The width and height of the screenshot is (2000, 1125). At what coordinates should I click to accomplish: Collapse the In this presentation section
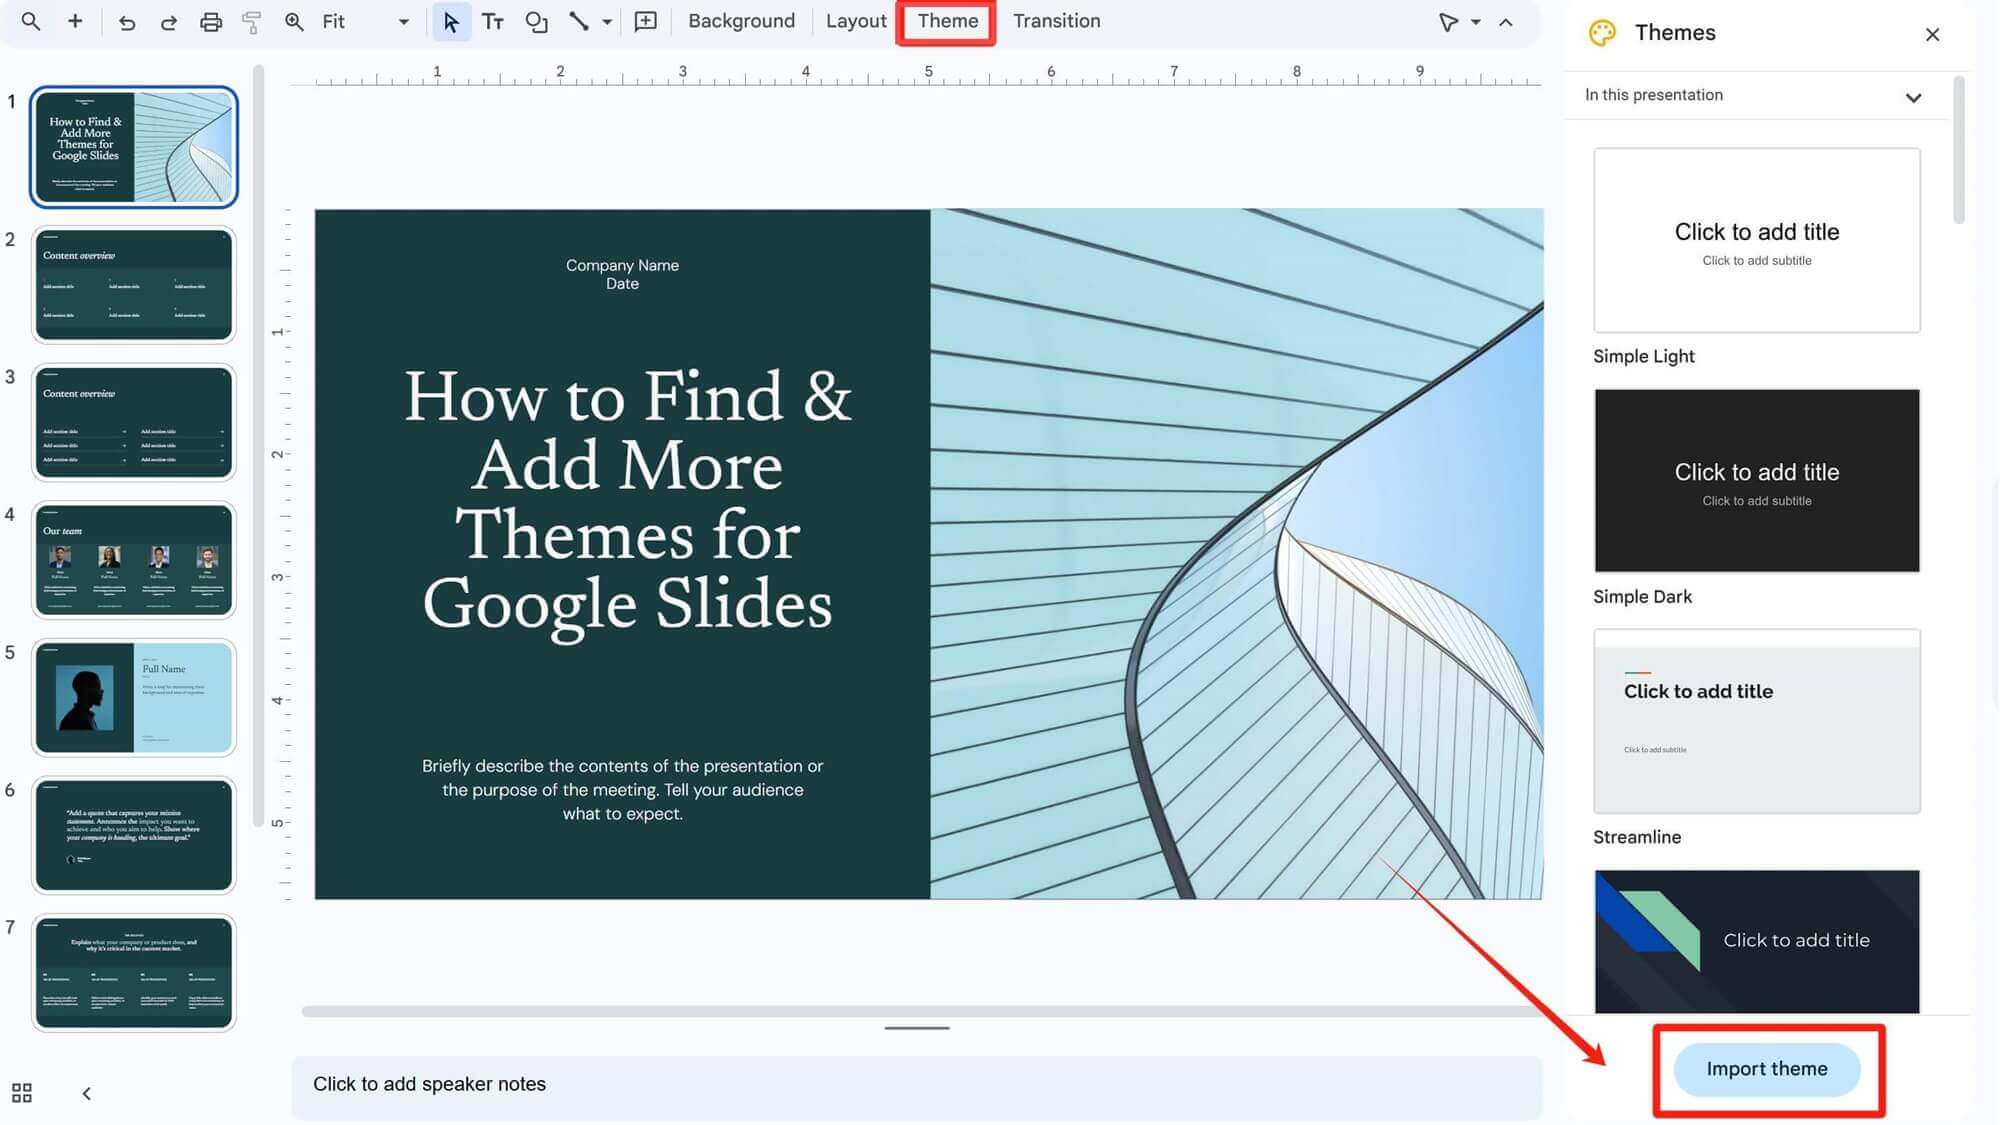pos(1913,97)
